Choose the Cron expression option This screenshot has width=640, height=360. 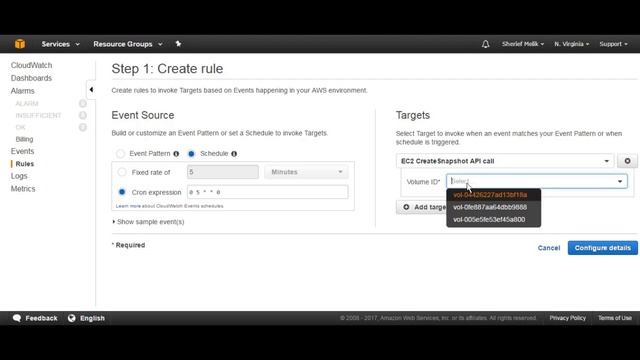[x=122, y=192]
